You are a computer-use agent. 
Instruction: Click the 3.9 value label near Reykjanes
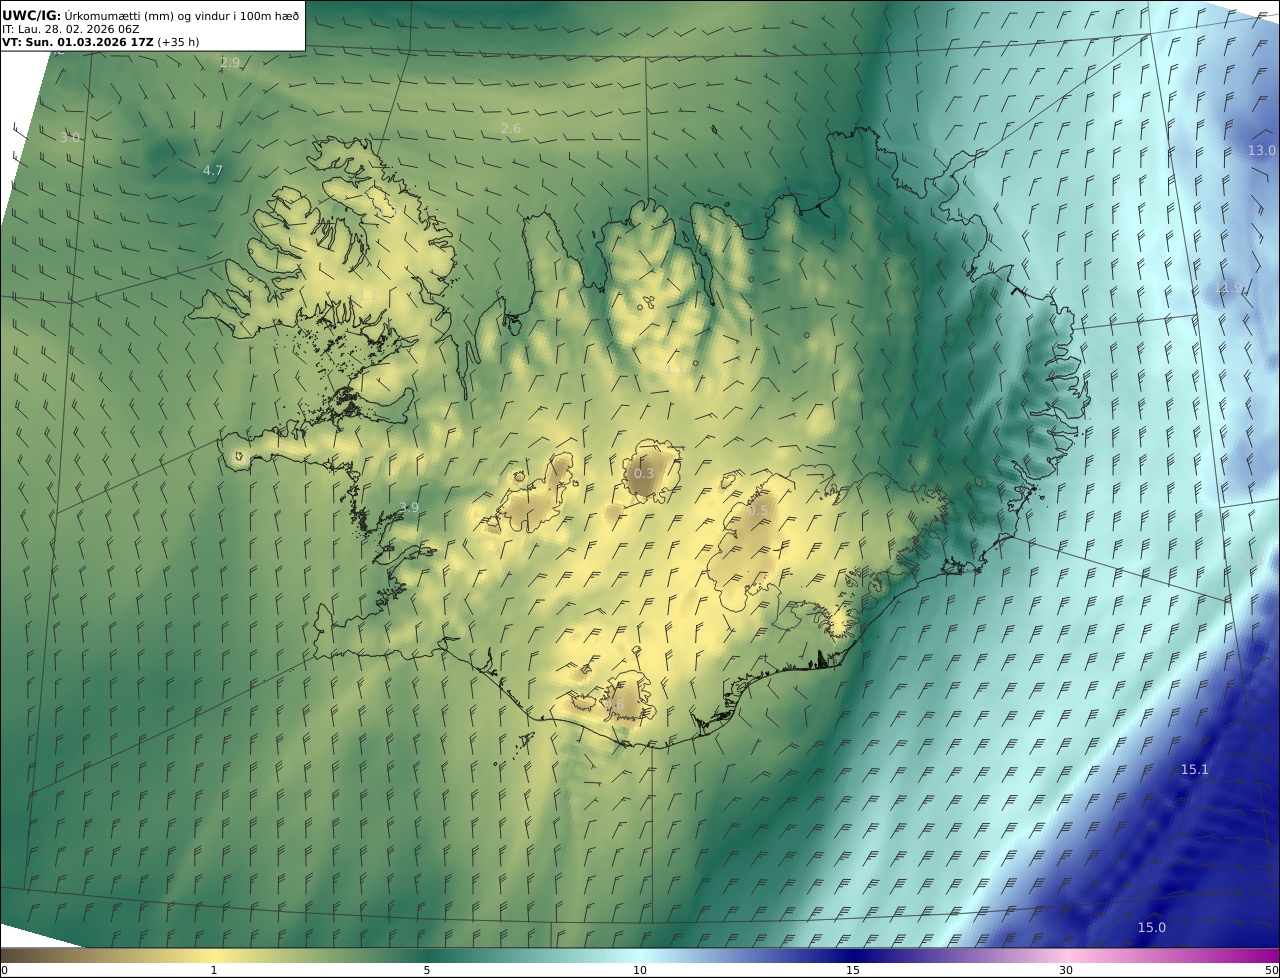409,507
